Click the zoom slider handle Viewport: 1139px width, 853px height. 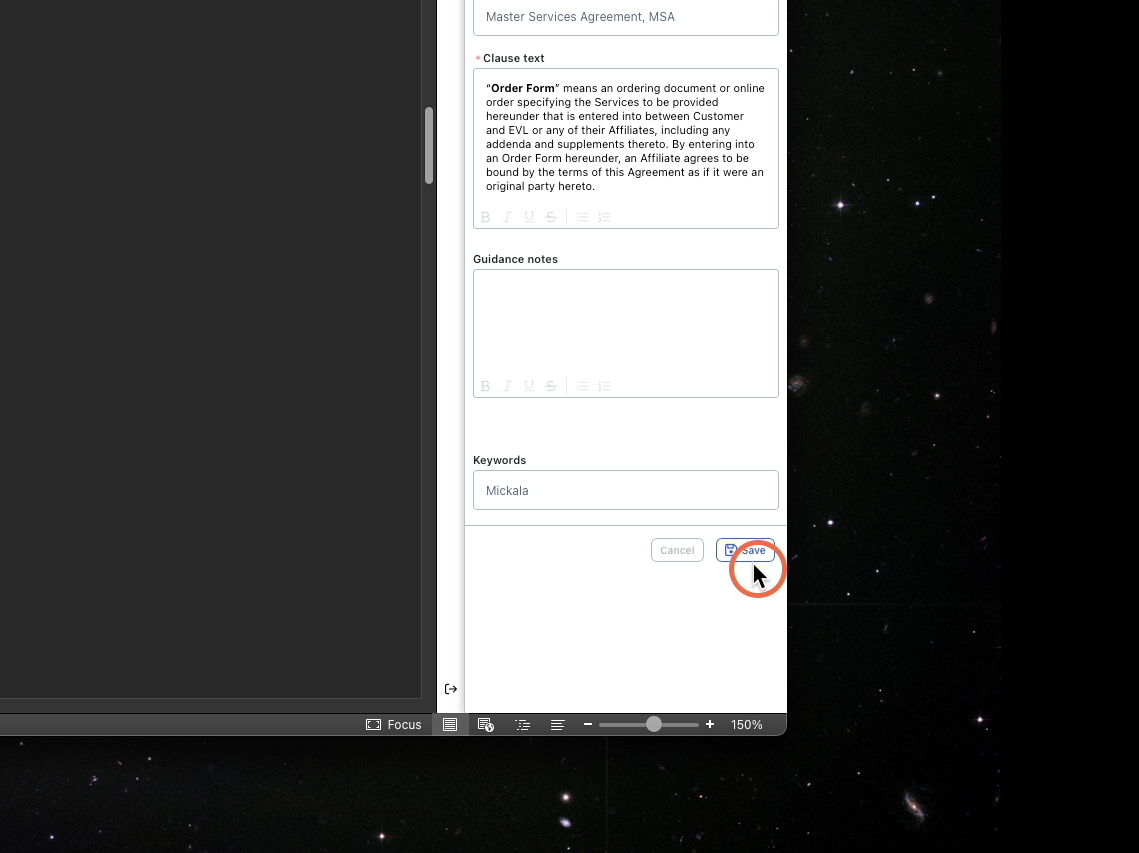[654, 724]
